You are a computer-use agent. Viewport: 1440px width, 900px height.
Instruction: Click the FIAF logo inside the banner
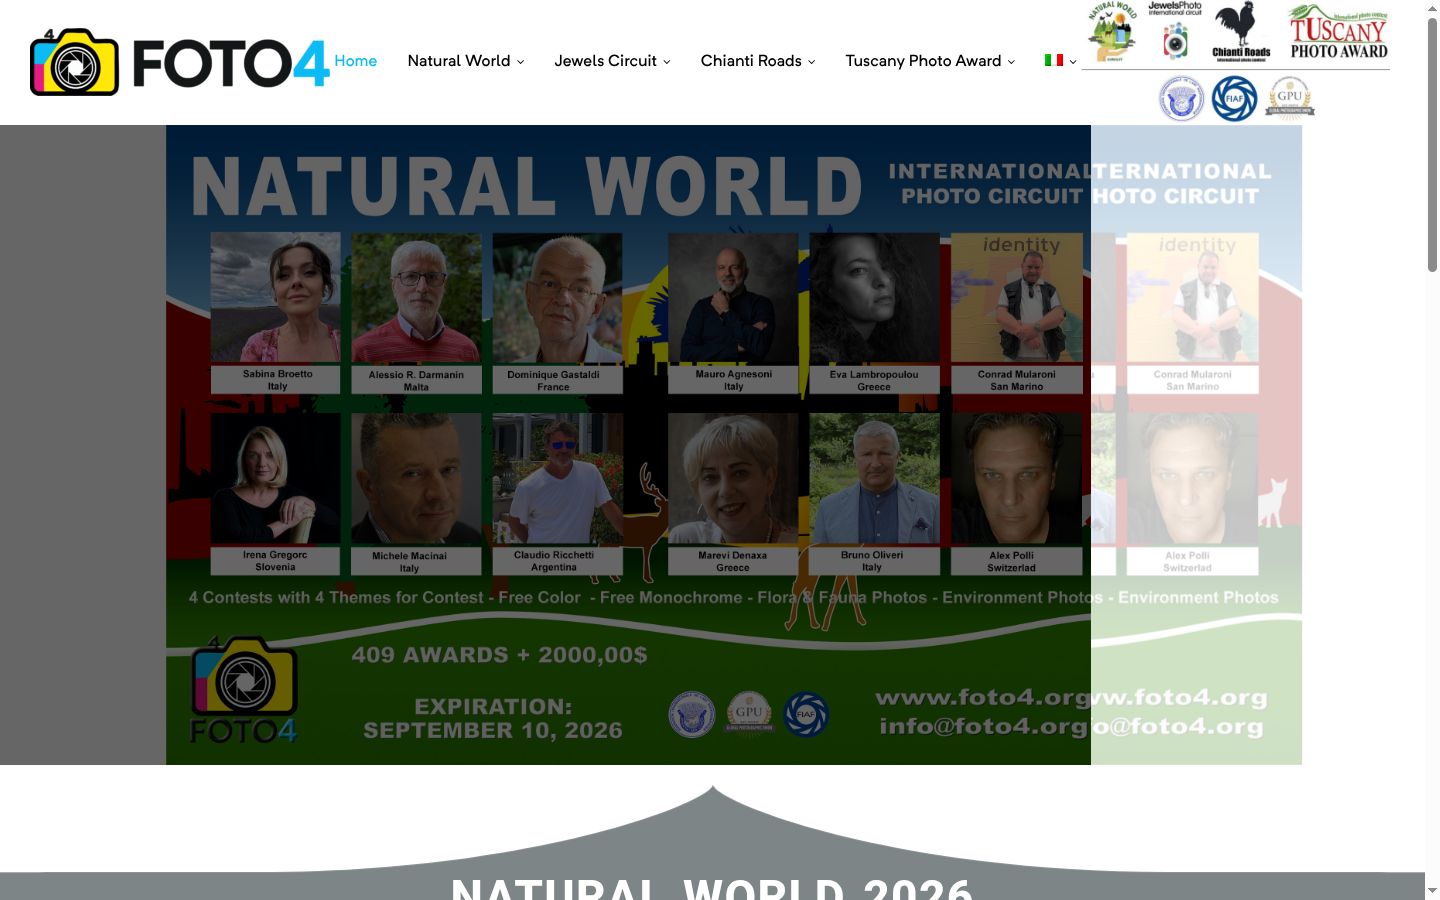coord(806,714)
